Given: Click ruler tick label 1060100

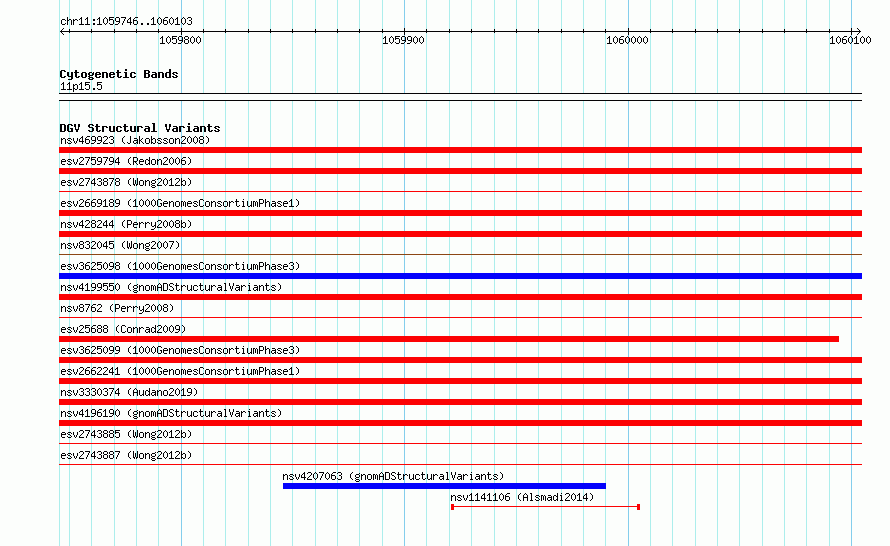Looking at the screenshot, I should pyautogui.click(x=850, y=40).
